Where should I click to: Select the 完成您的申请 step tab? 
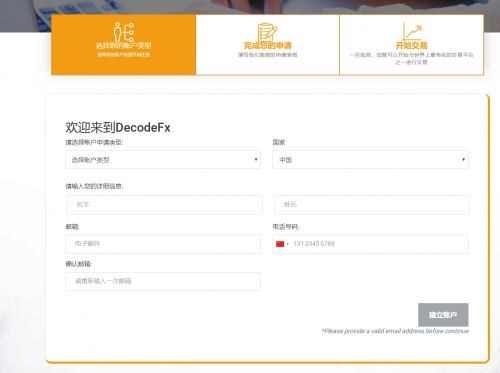click(268, 45)
